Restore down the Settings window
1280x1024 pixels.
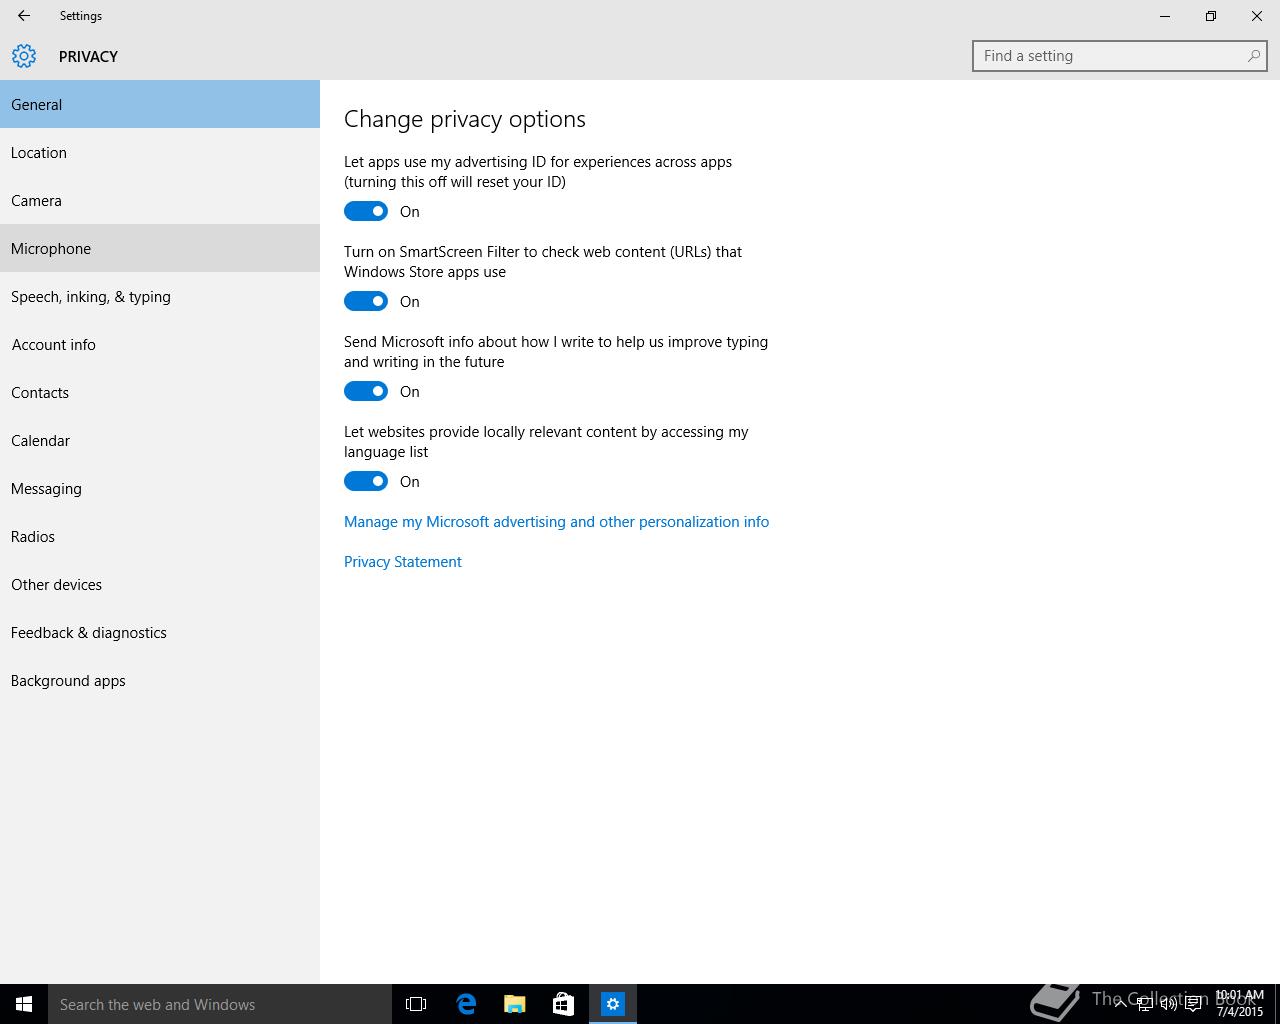click(1211, 16)
